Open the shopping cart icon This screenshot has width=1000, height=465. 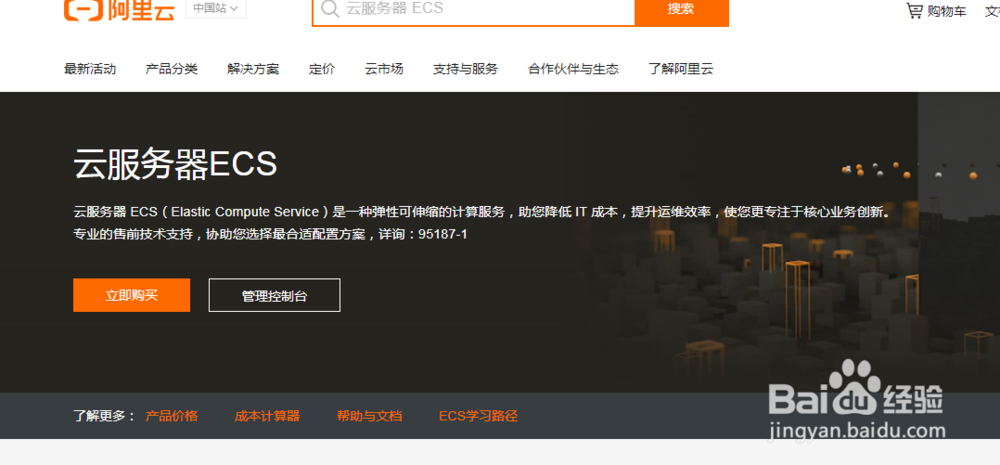(x=915, y=10)
